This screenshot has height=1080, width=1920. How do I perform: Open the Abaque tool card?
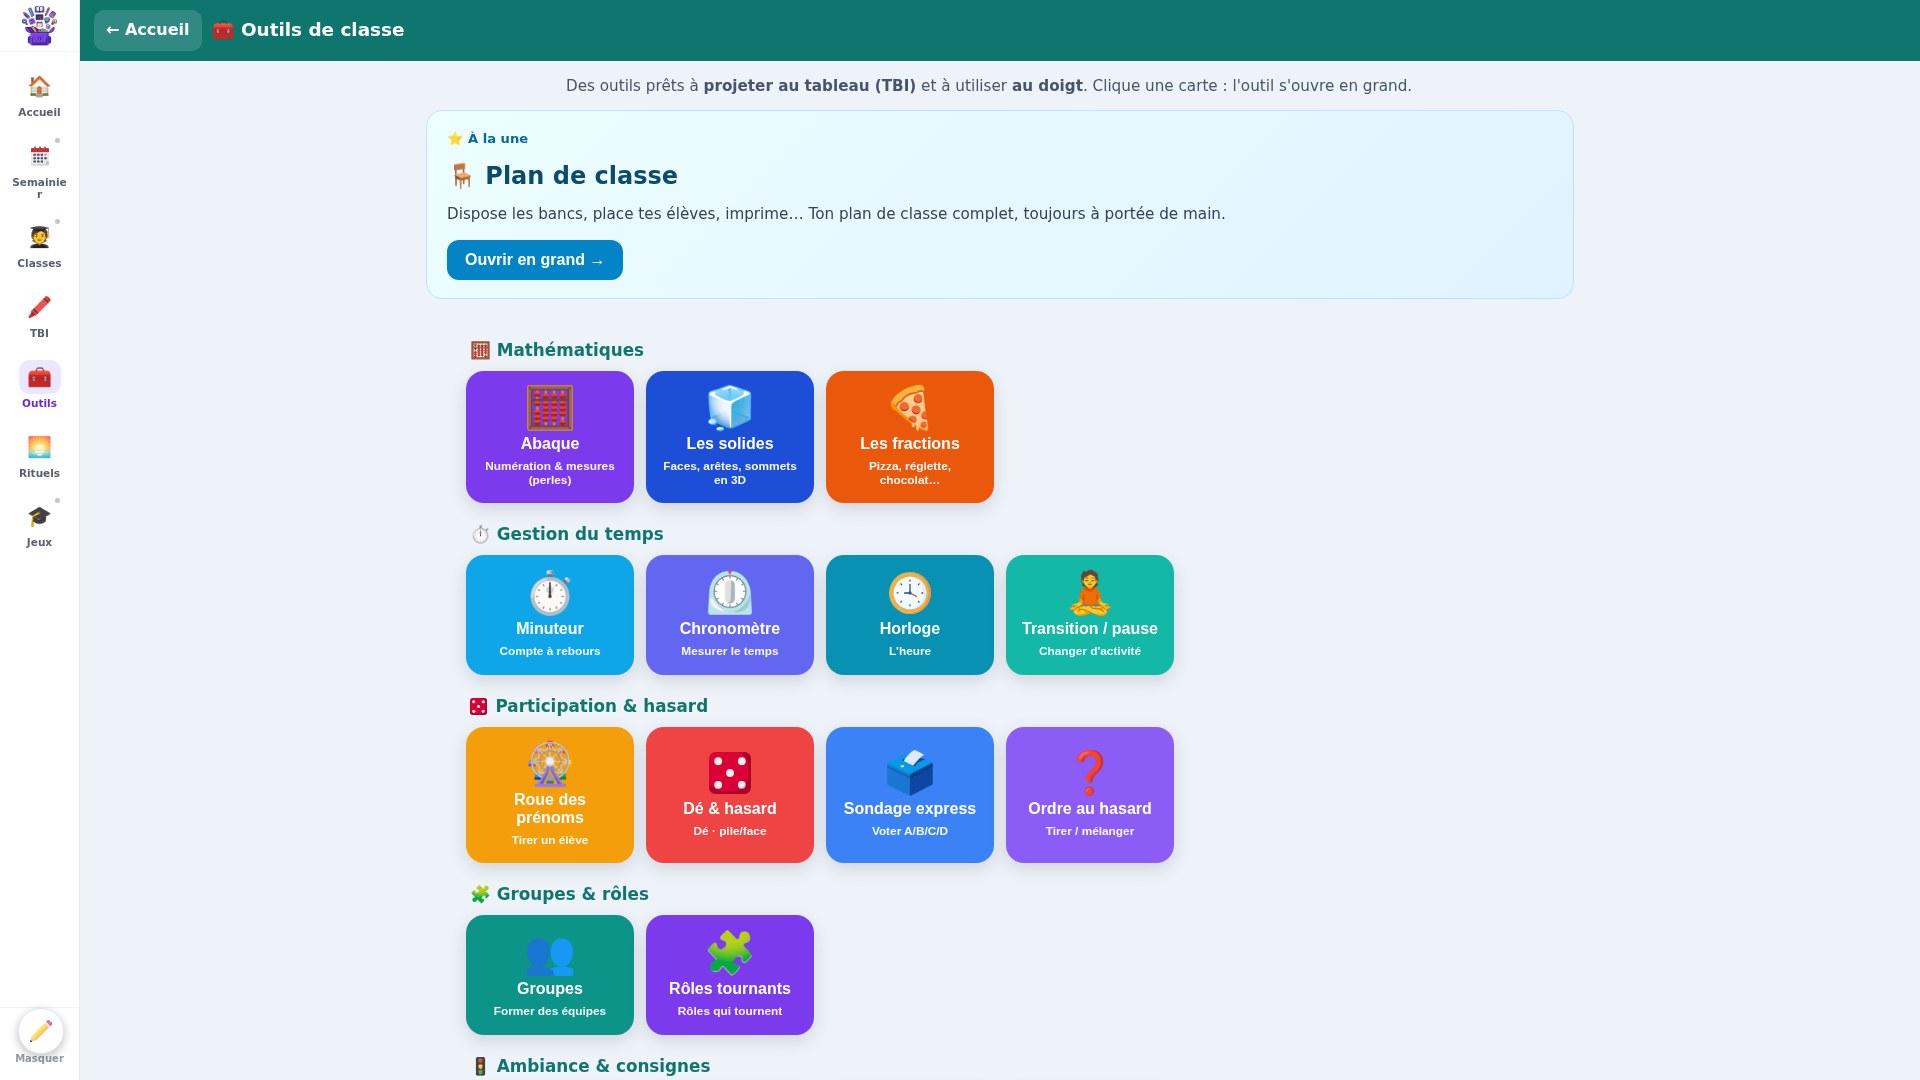[x=550, y=437]
